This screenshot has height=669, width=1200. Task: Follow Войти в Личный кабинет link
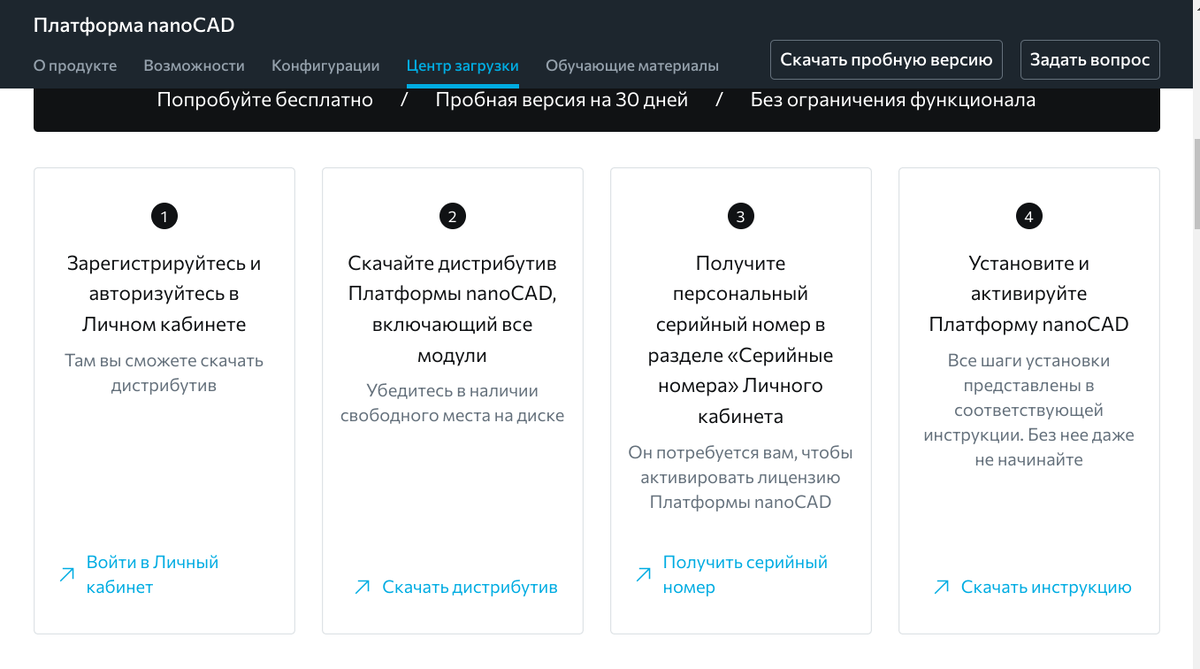click(152, 575)
